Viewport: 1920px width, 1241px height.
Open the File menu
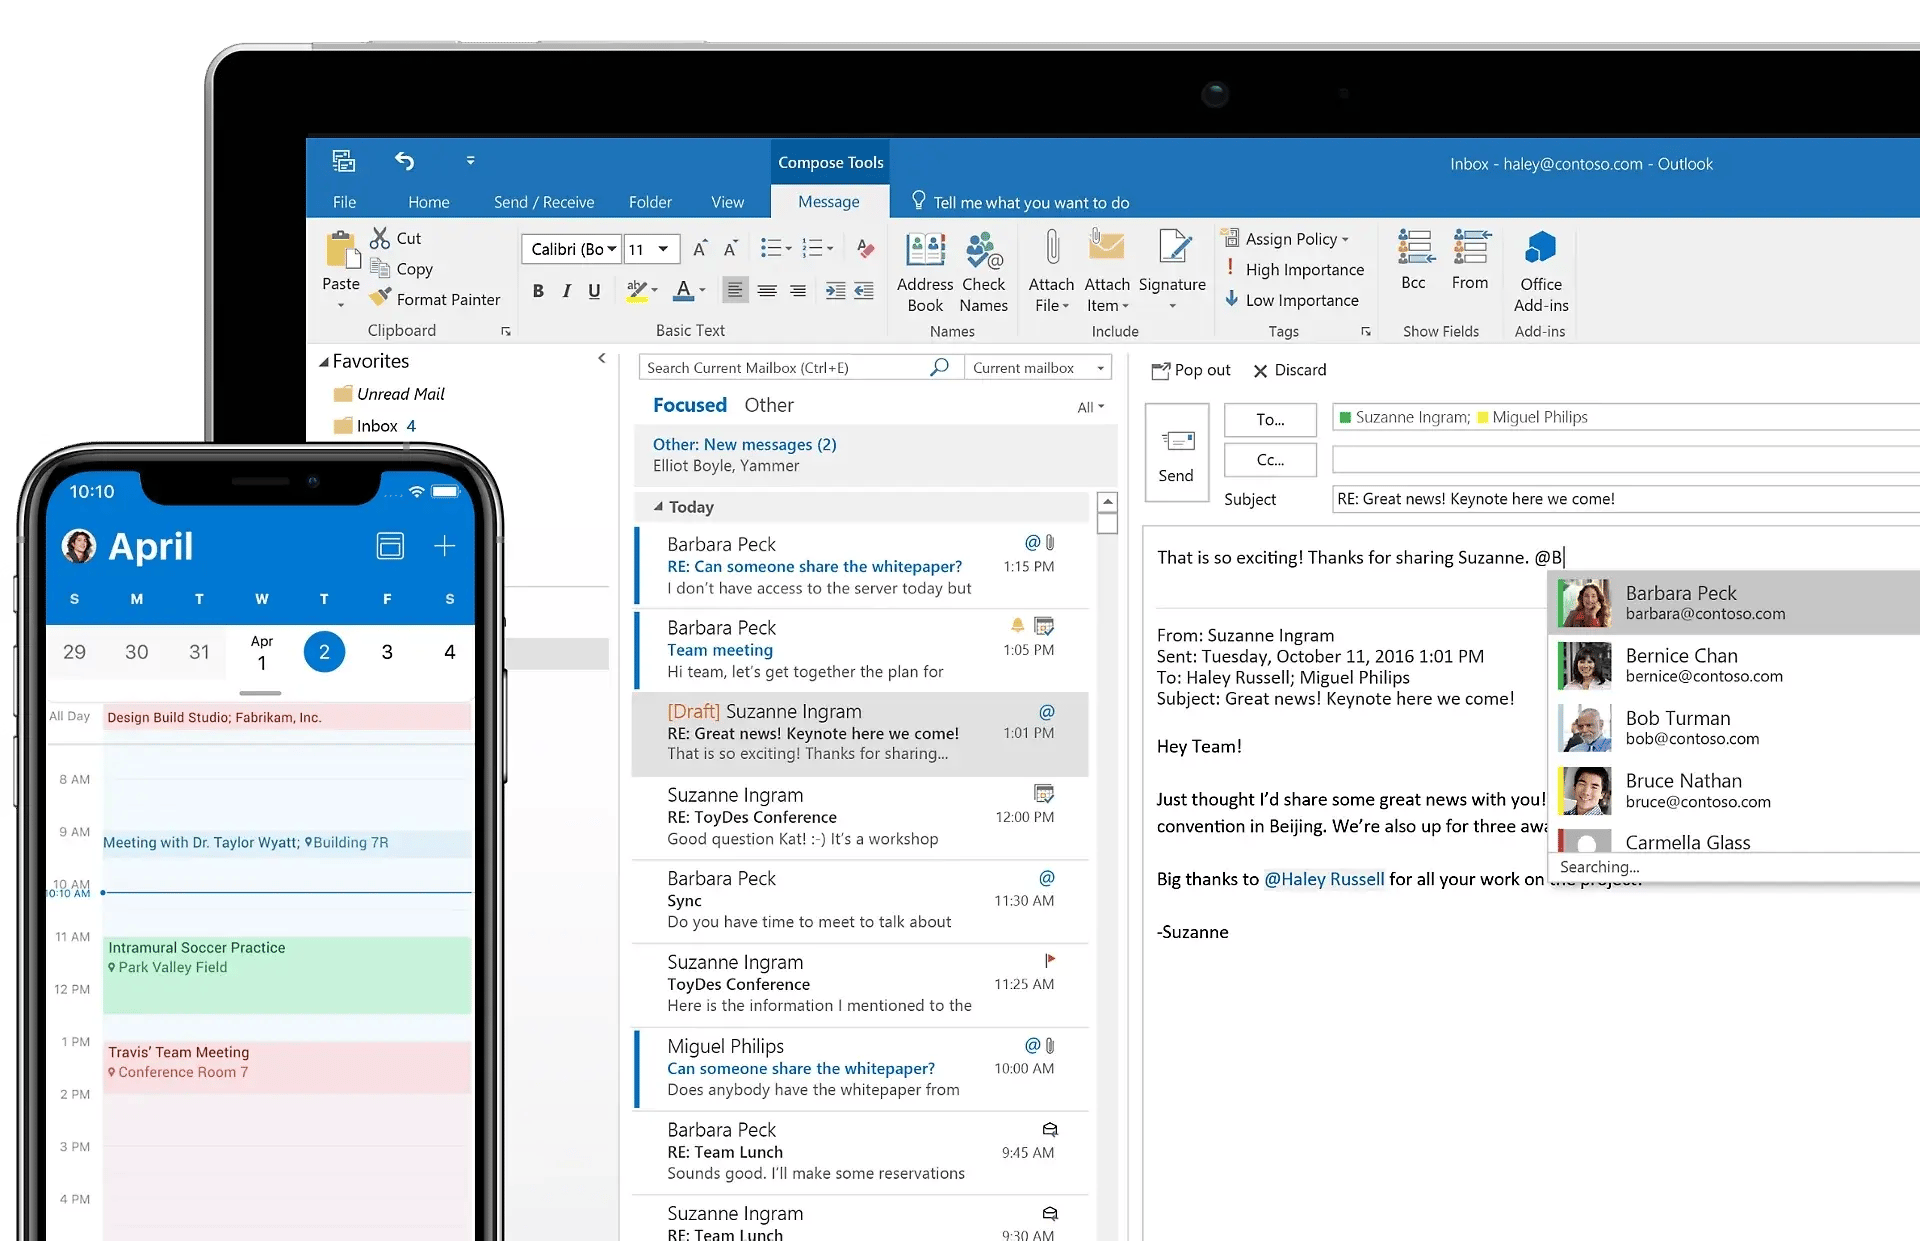click(x=344, y=202)
